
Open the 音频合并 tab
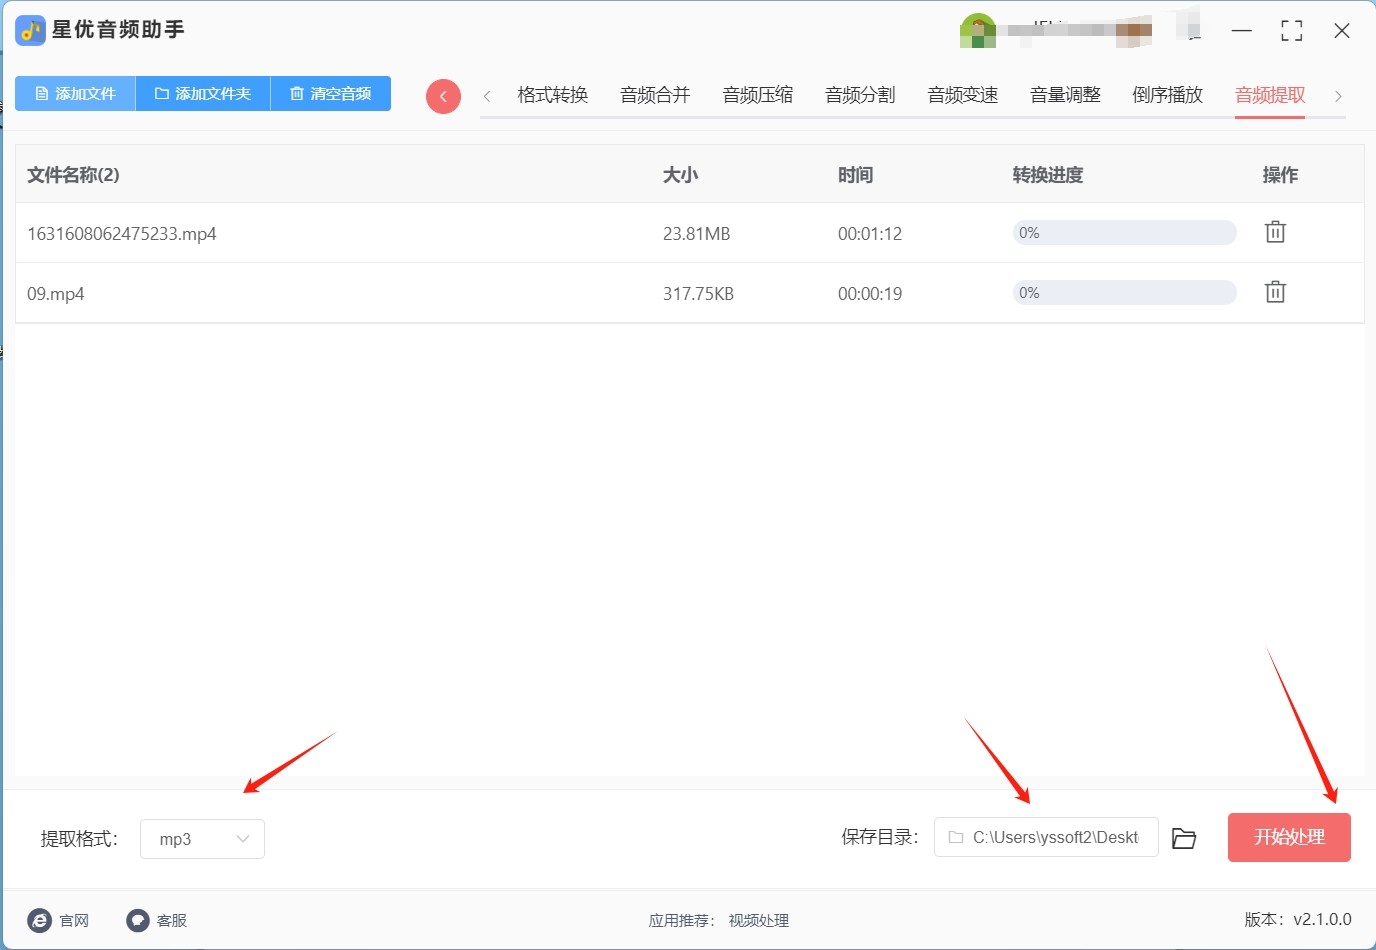point(655,95)
